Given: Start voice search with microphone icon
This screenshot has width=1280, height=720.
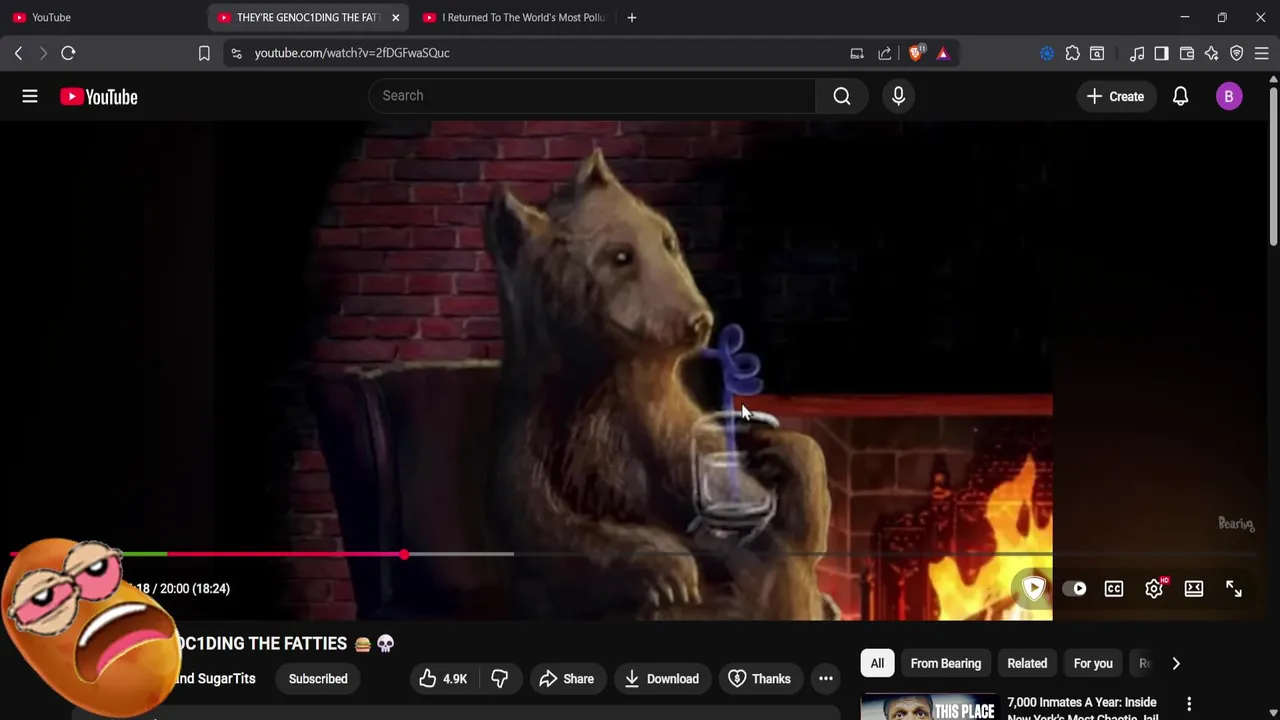Looking at the screenshot, I should (x=898, y=96).
